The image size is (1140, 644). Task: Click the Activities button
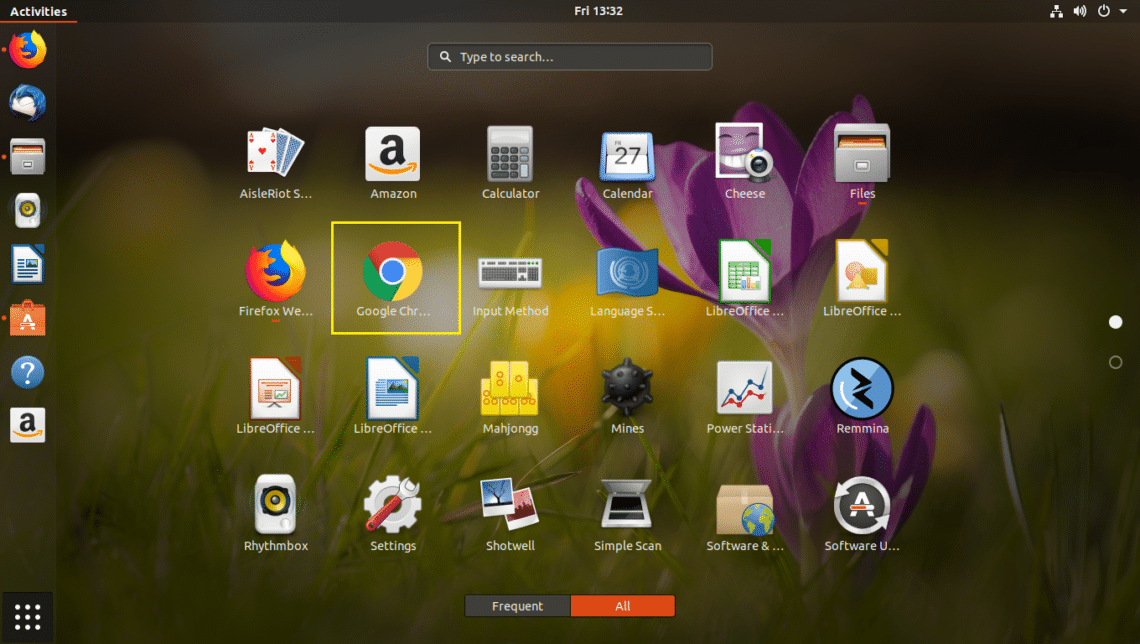tap(39, 11)
